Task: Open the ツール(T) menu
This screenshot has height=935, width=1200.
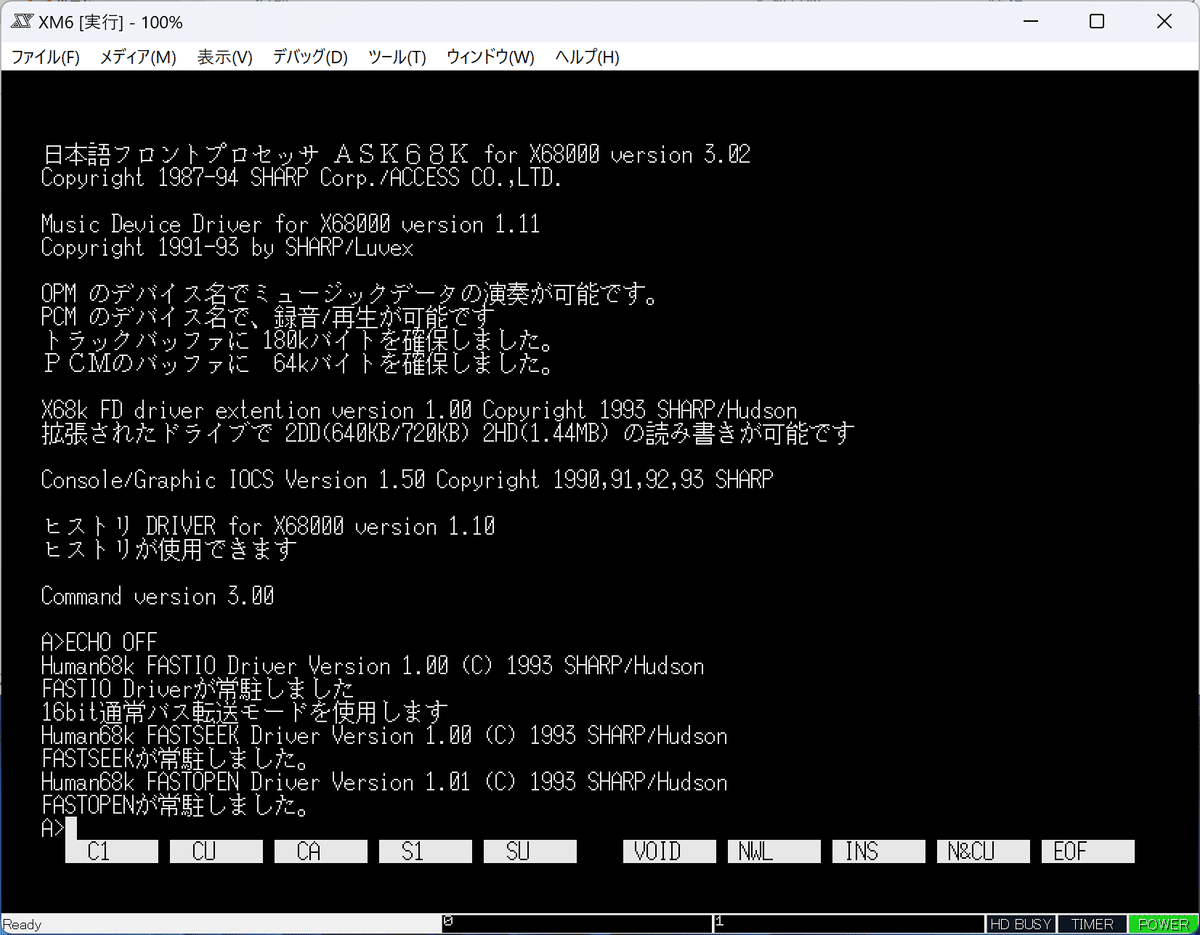Action: (x=397, y=57)
